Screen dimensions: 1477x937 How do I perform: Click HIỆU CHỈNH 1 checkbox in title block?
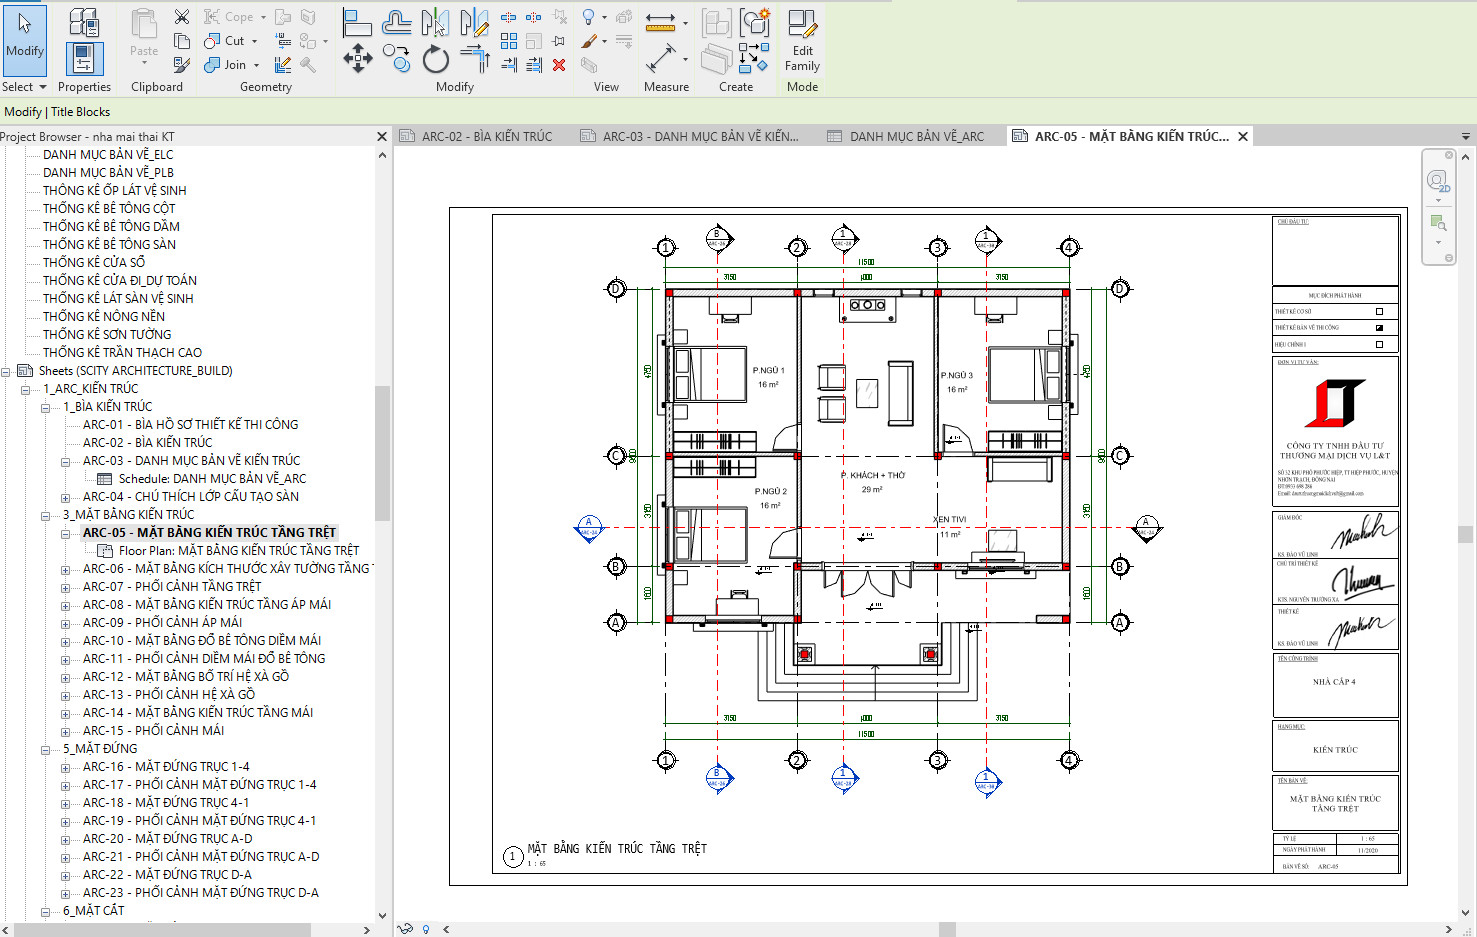(1379, 344)
